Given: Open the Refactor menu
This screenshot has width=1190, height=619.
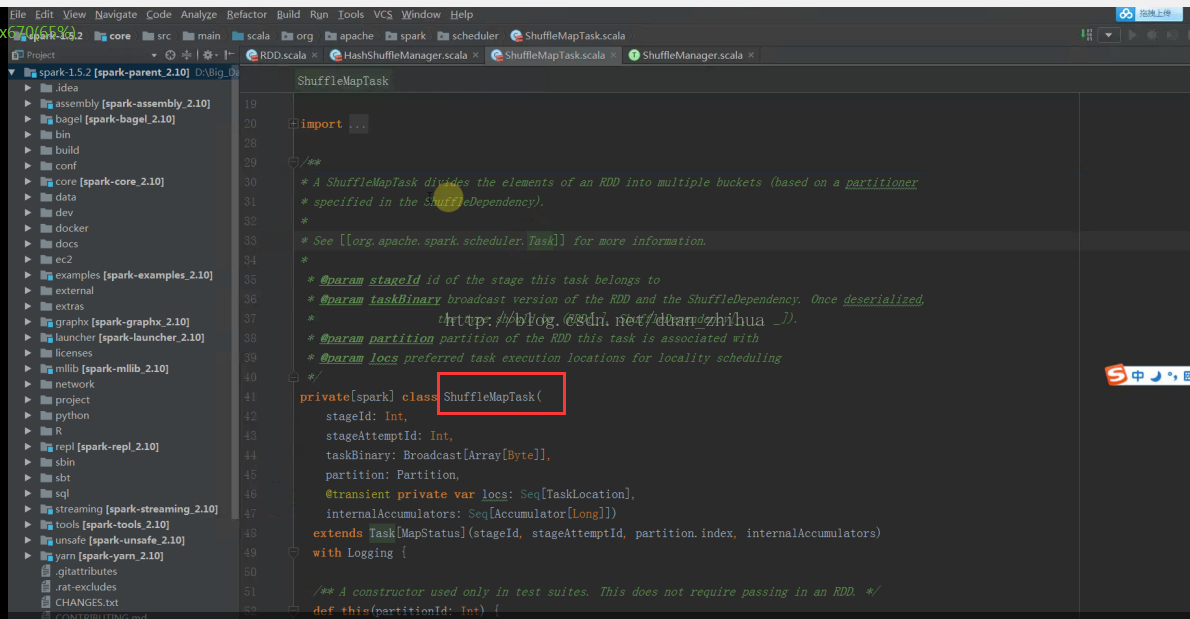Looking at the screenshot, I should 247,14.
